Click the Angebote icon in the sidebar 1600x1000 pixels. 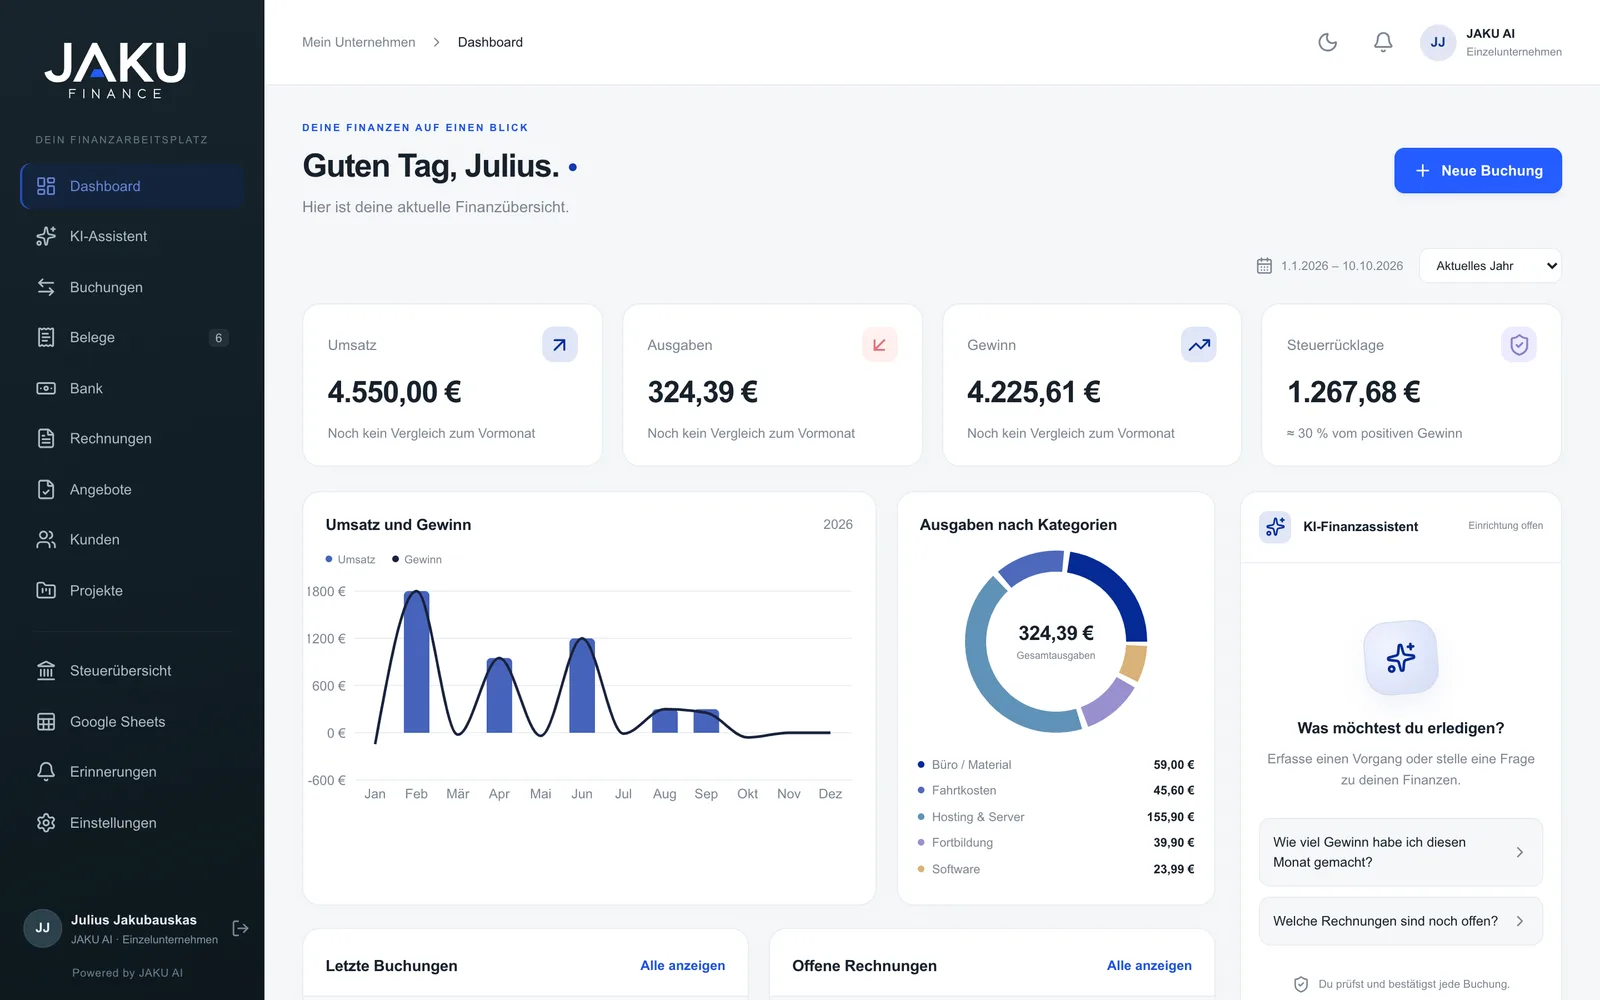click(46, 489)
